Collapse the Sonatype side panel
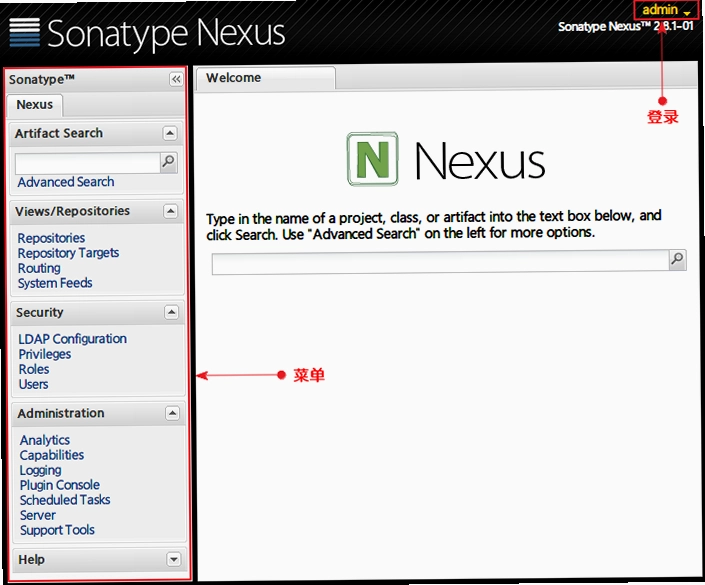 coord(176,80)
